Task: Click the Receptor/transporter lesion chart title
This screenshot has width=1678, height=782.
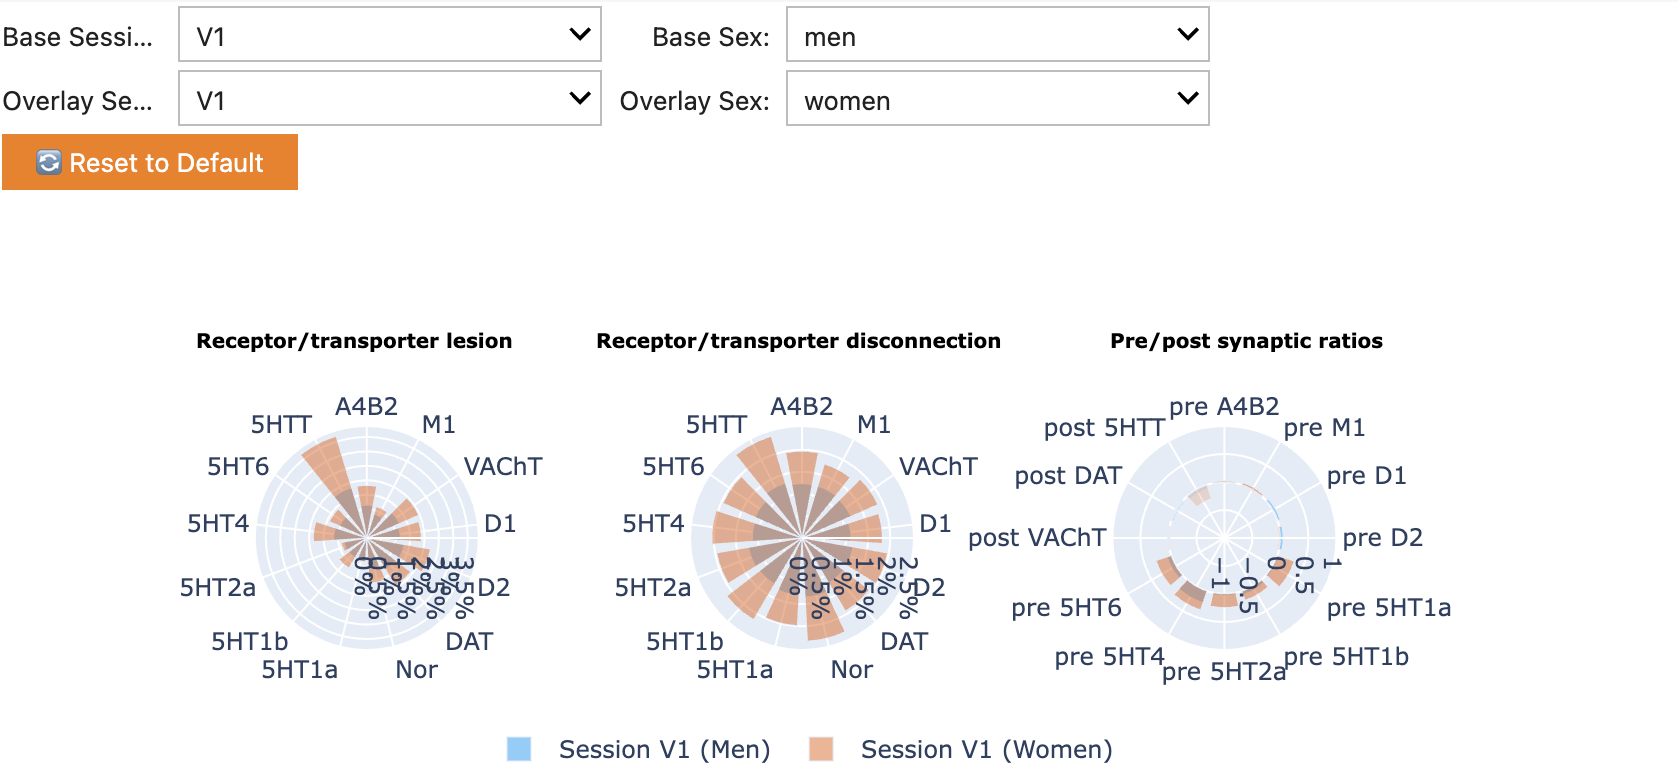Action: pos(354,341)
